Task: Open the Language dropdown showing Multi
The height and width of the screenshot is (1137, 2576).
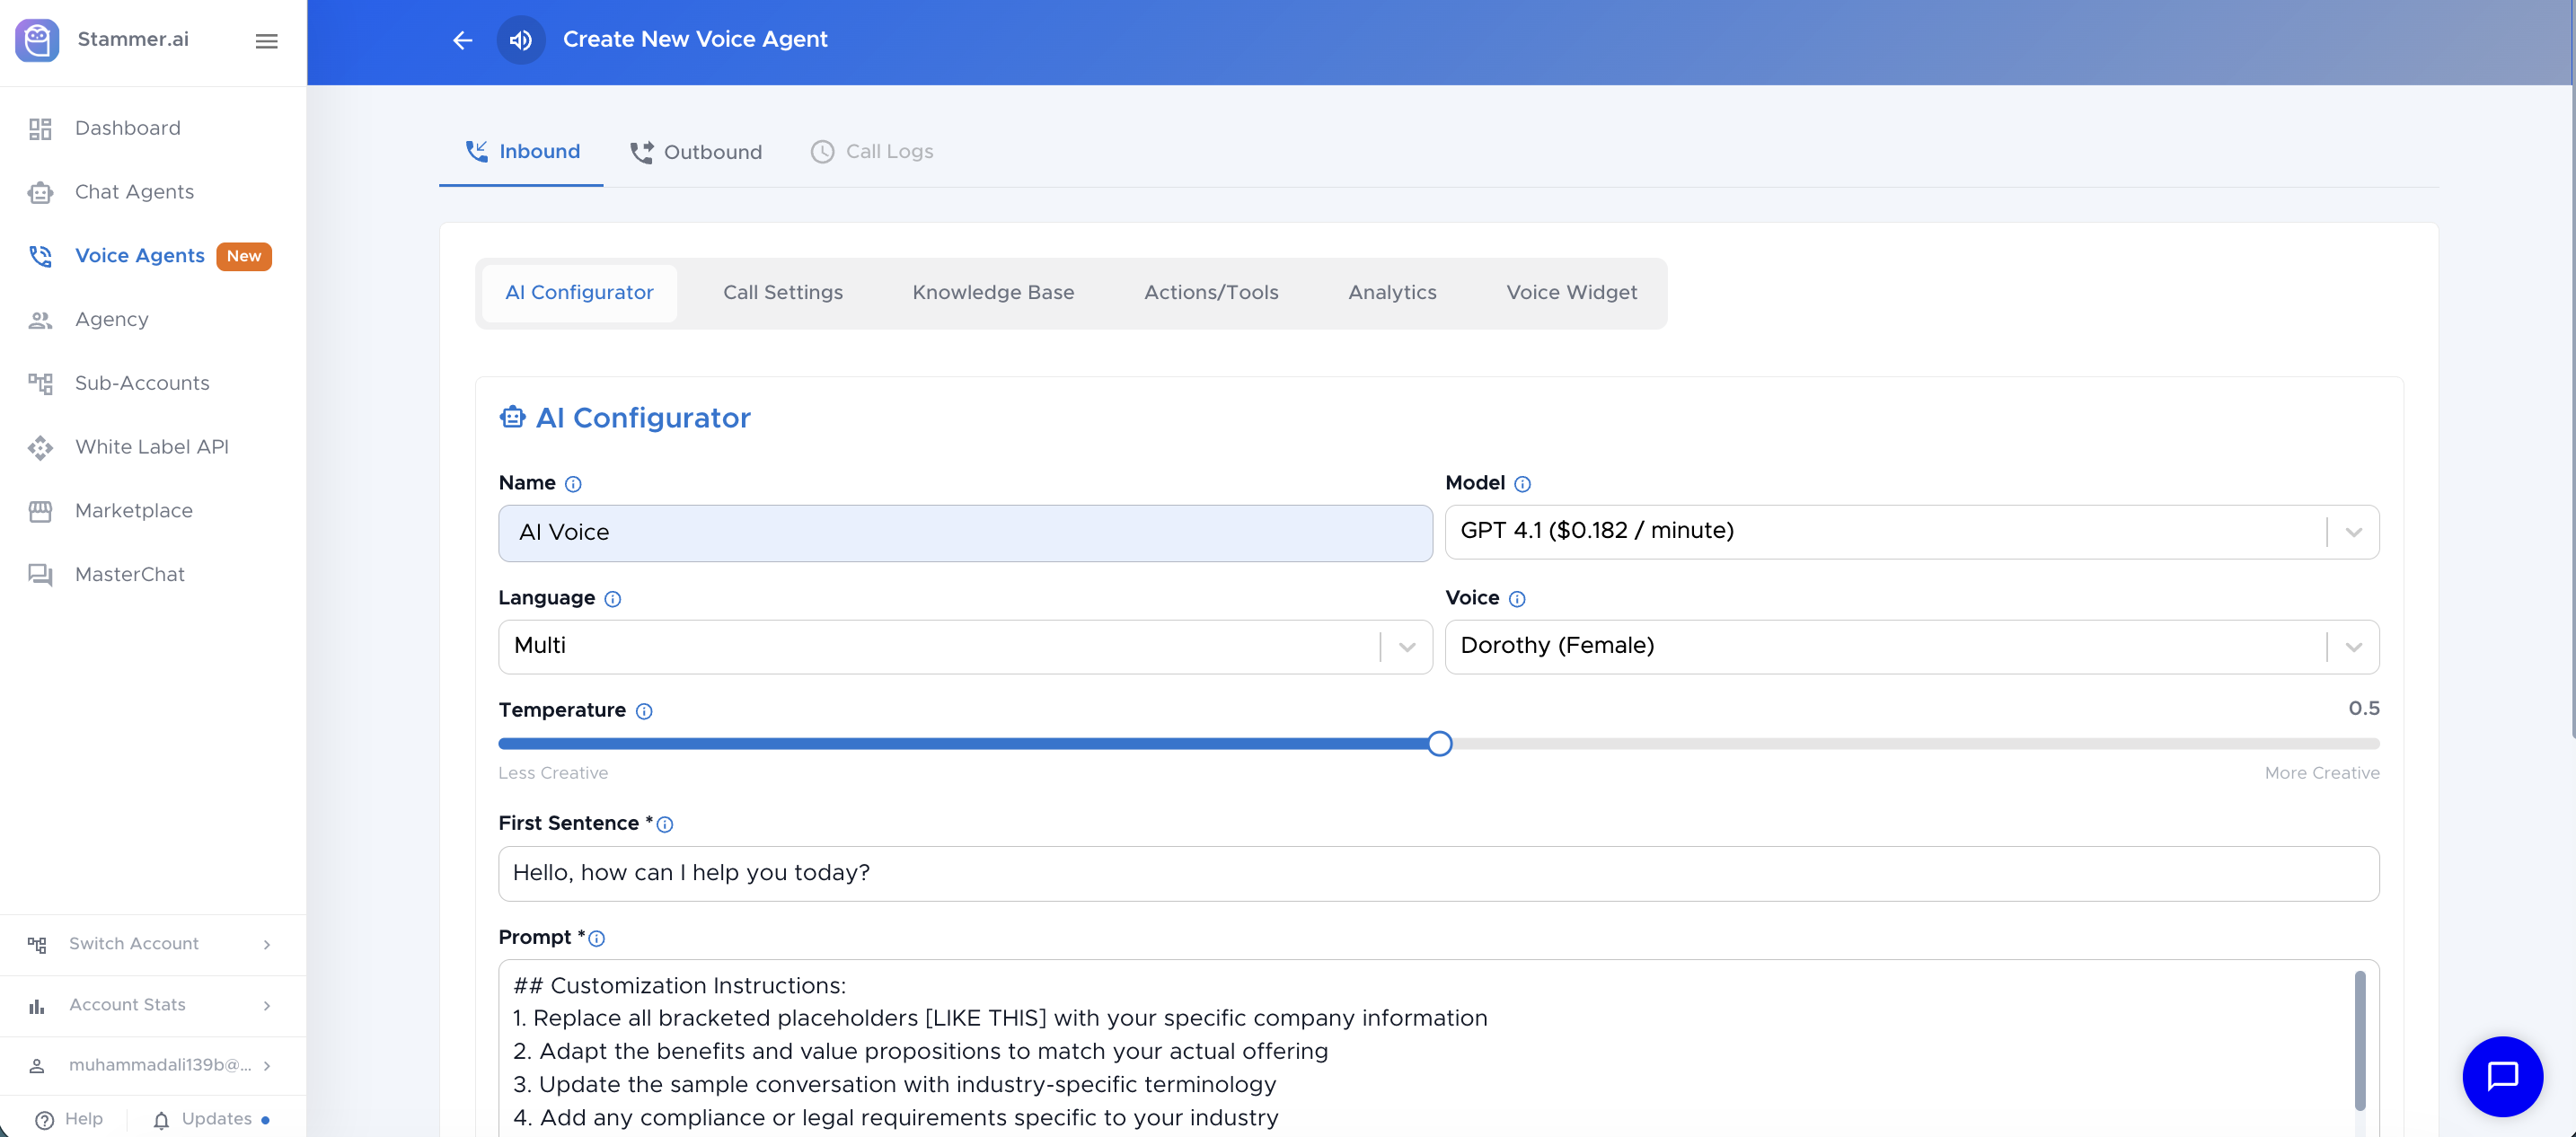Action: coord(965,647)
